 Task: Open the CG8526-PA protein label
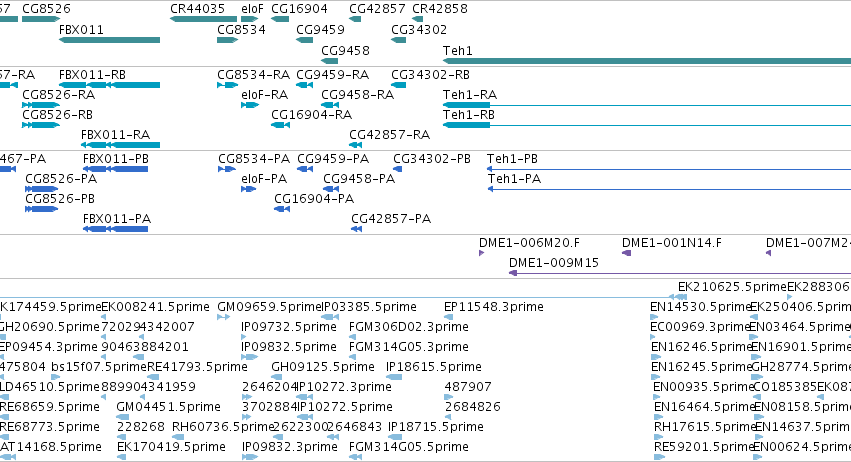tap(61, 179)
